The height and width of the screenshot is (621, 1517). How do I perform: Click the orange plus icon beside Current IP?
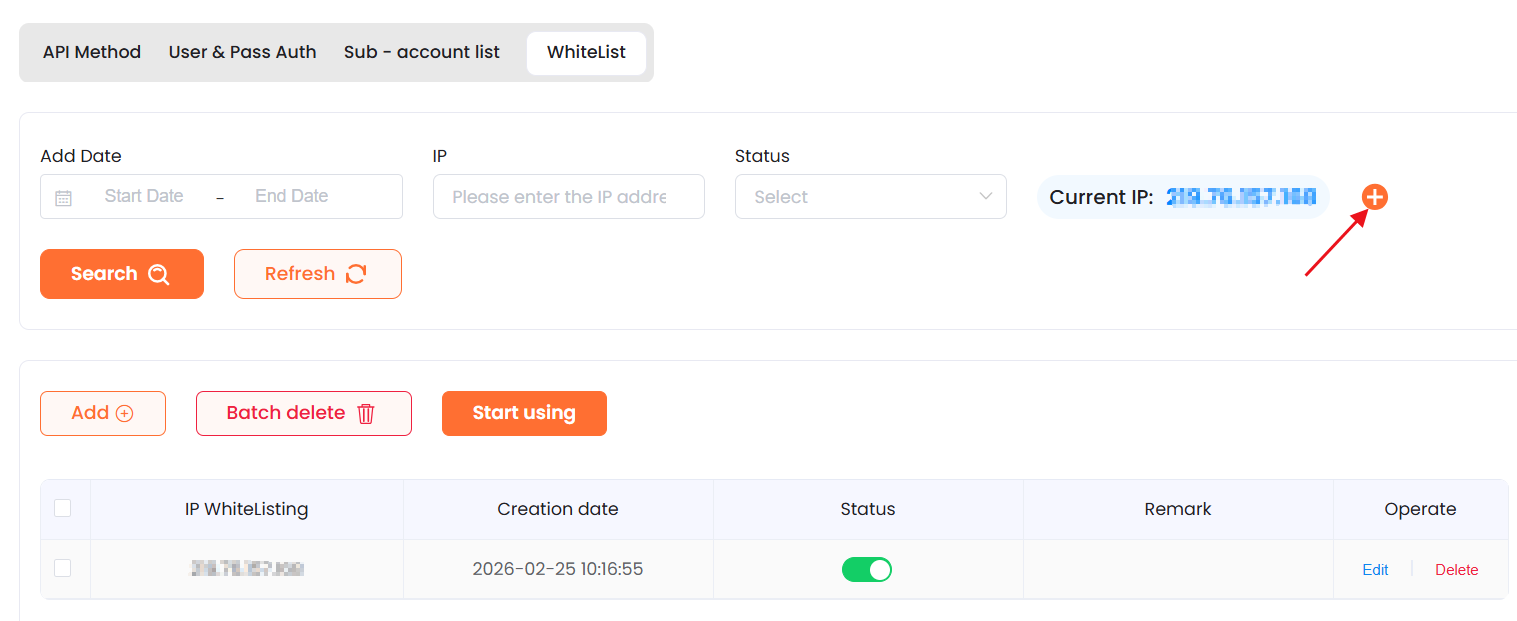point(1375,197)
